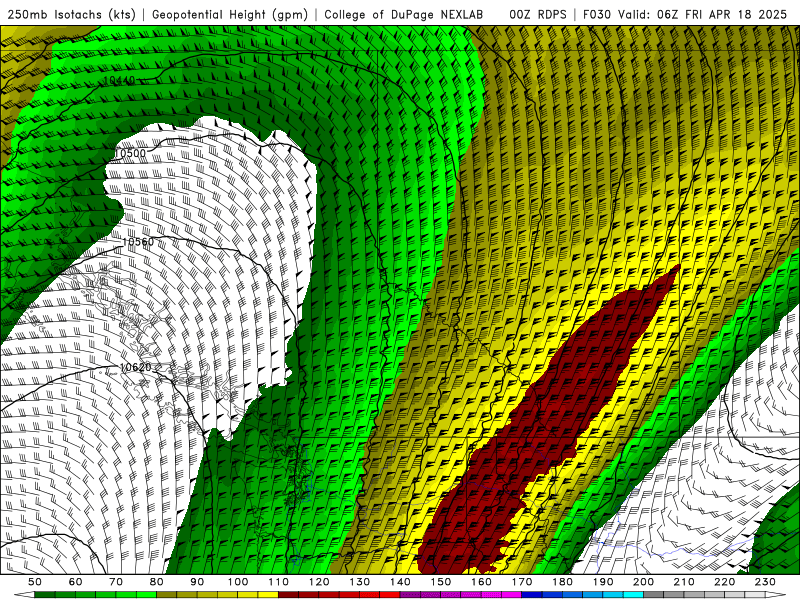Click the 180 value on the color scale
Viewport: 800px width, 600px height.
tap(562, 582)
